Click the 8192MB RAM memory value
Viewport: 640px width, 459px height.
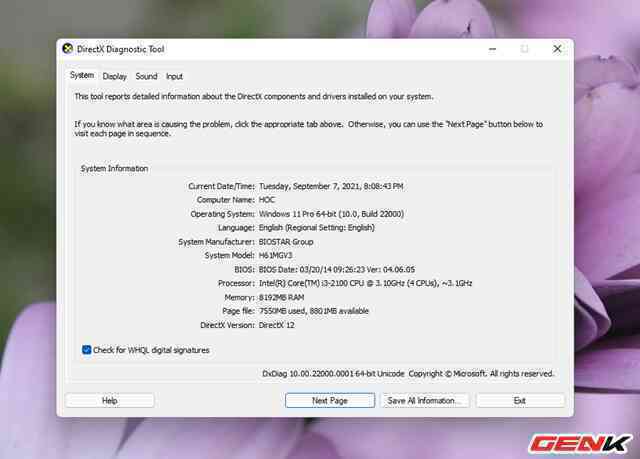click(x=281, y=297)
